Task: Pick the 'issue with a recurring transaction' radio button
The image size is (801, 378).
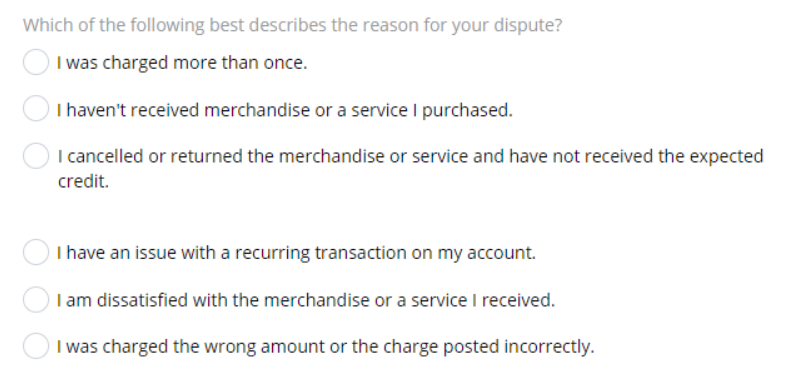Action: coord(36,252)
